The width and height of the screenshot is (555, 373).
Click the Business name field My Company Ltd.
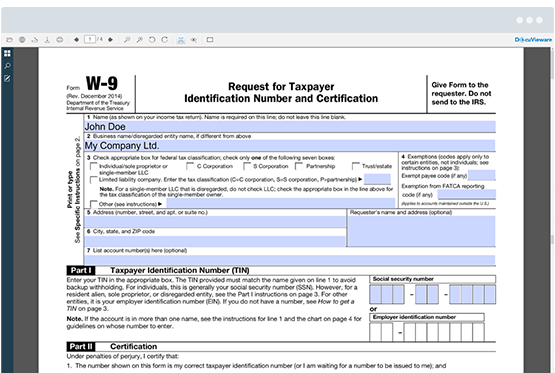pyautogui.click(x=290, y=145)
